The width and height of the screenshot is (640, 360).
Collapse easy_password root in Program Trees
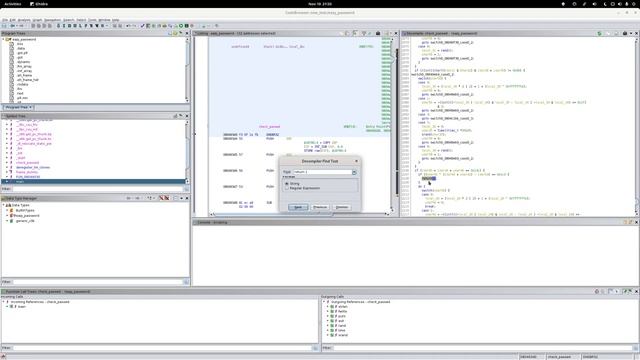pyautogui.click(x=3, y=39)
